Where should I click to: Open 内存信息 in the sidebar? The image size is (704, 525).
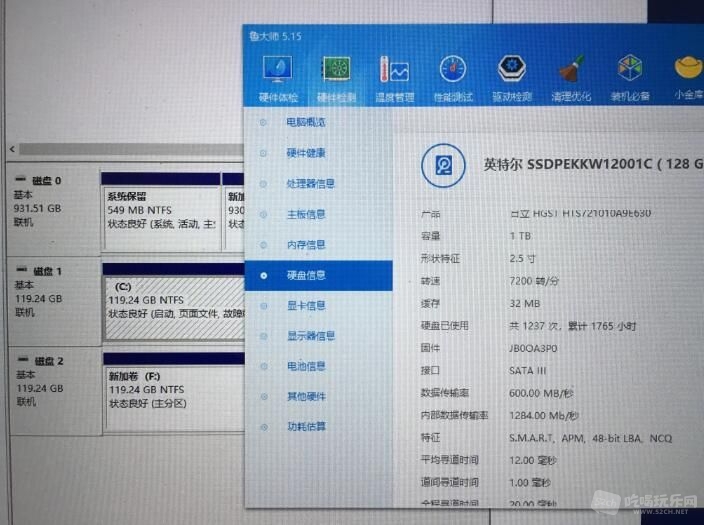306,245
